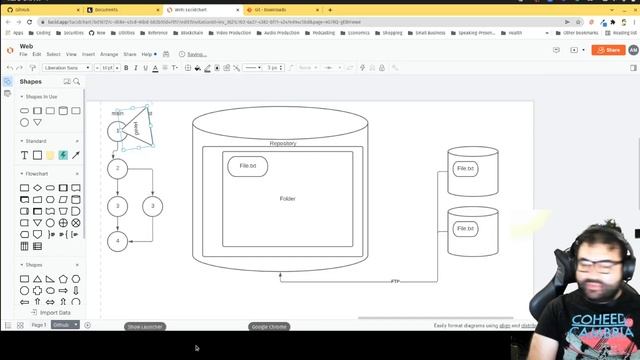Open the Insert menu
This screenshot has width=640, height=360.
pyautogui.click(x=88, y=54)
